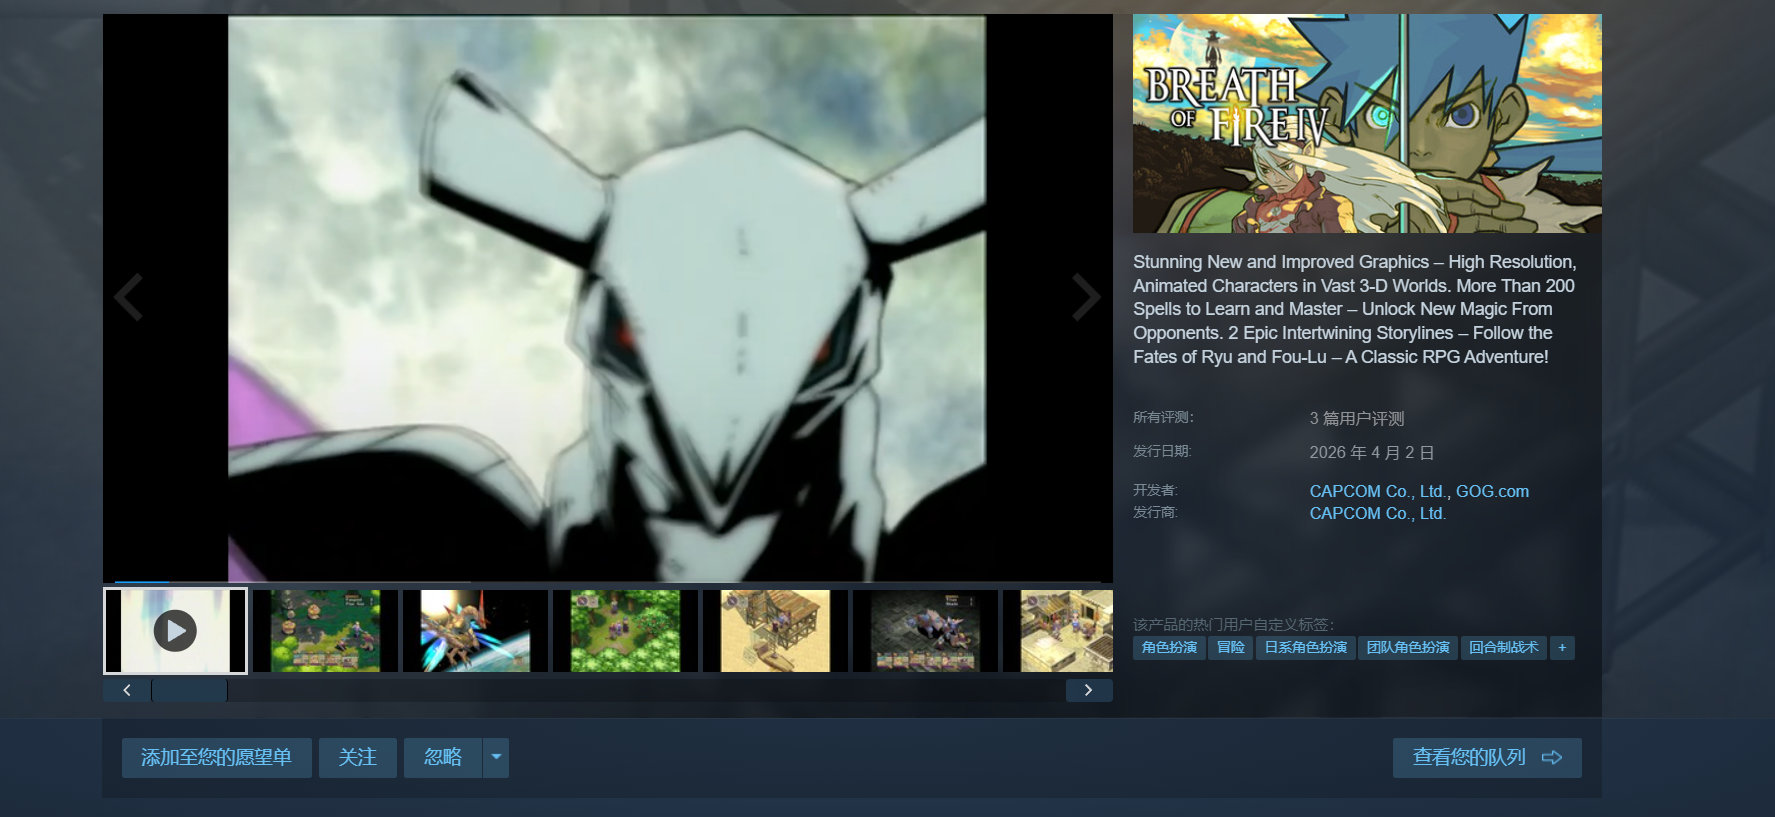This screenshot has width=1775, height=817.
Task: Click the 忽略 ignore button
Action: pyautogui.click(x=443, y=758)
